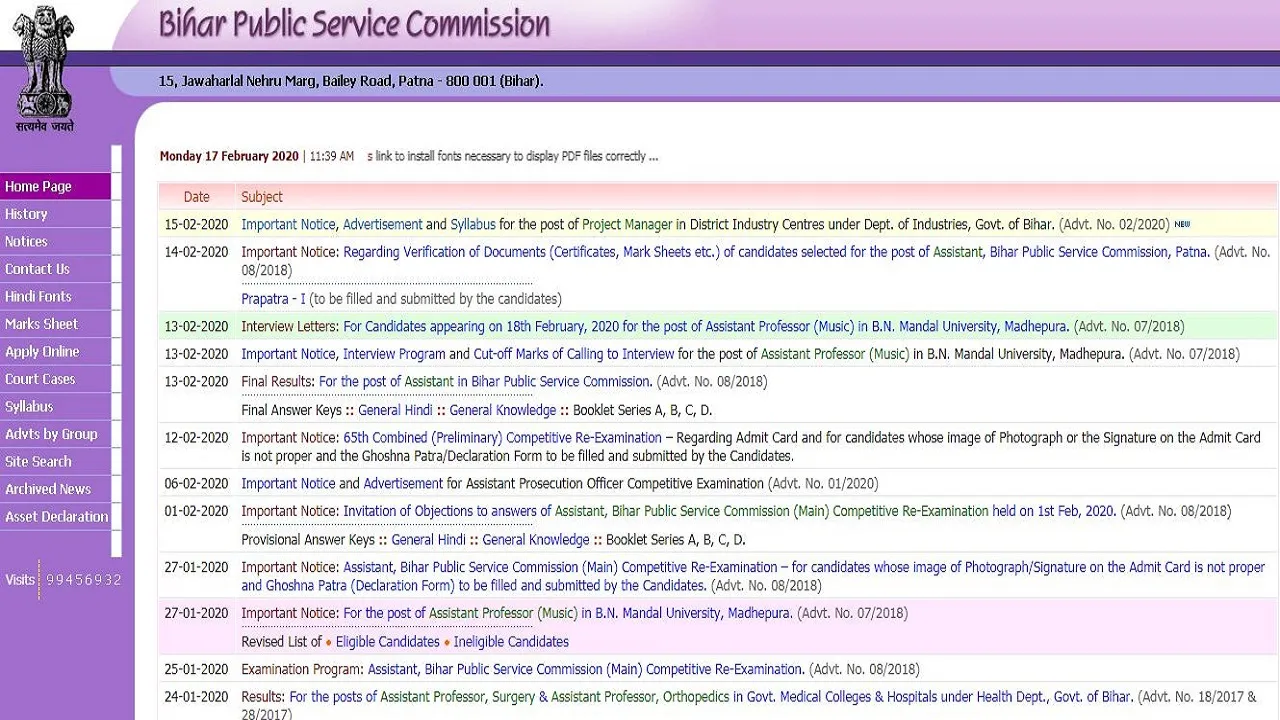Open the Project Manager post link

628,225
